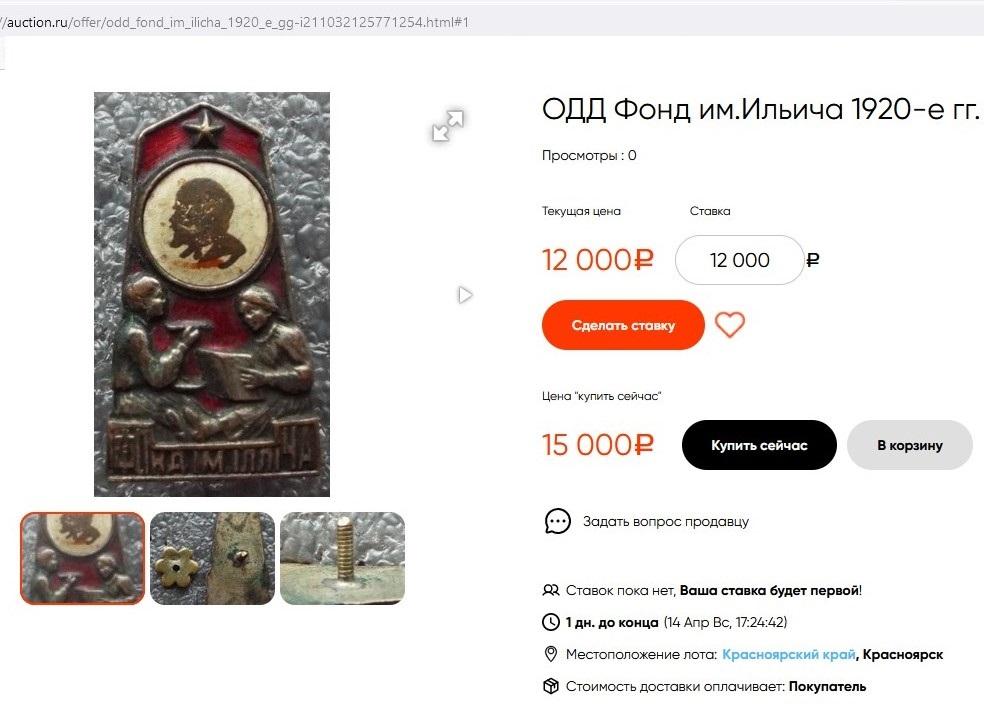Click the bidders people icon
984x708 pixels.
point(550,590)
